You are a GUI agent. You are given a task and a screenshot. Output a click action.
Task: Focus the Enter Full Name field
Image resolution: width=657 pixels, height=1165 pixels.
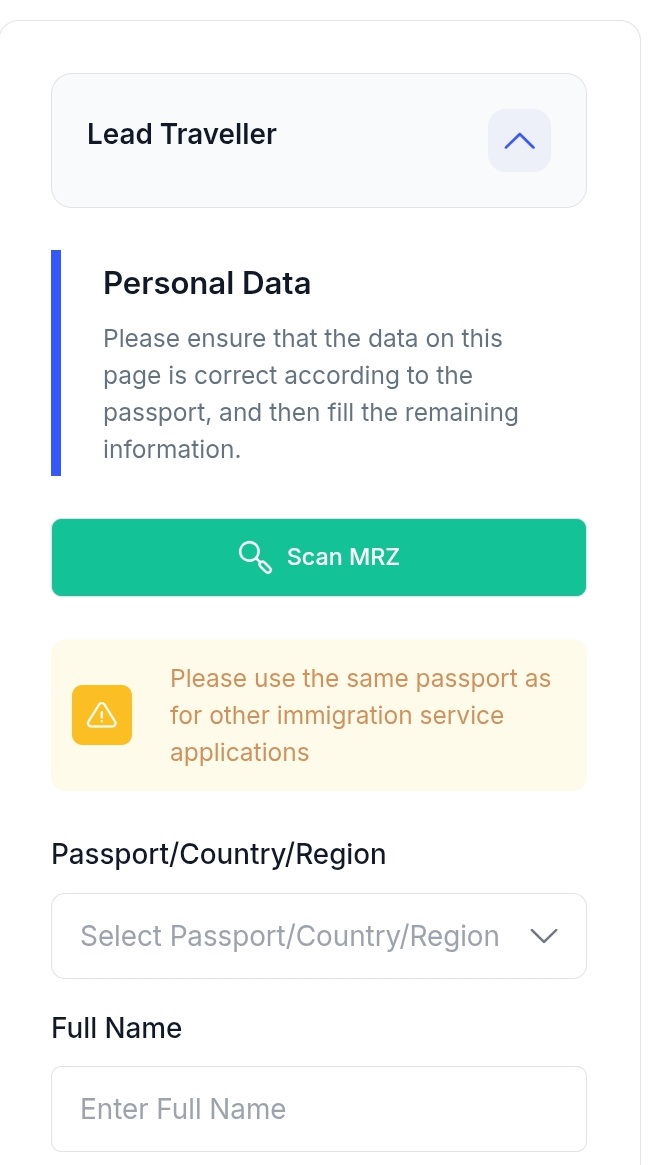point(318,1109)
